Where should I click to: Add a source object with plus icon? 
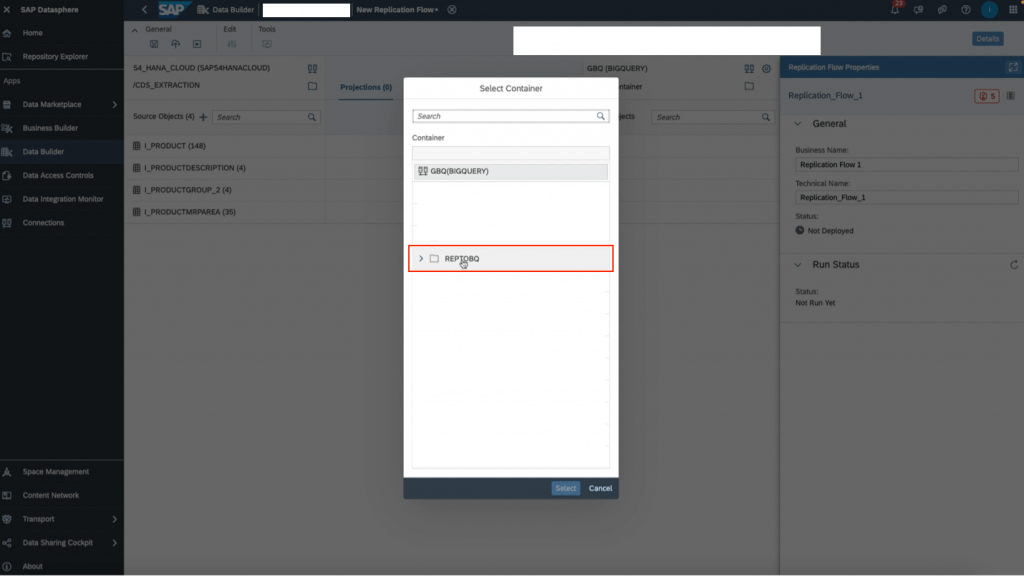pos(203,117)
